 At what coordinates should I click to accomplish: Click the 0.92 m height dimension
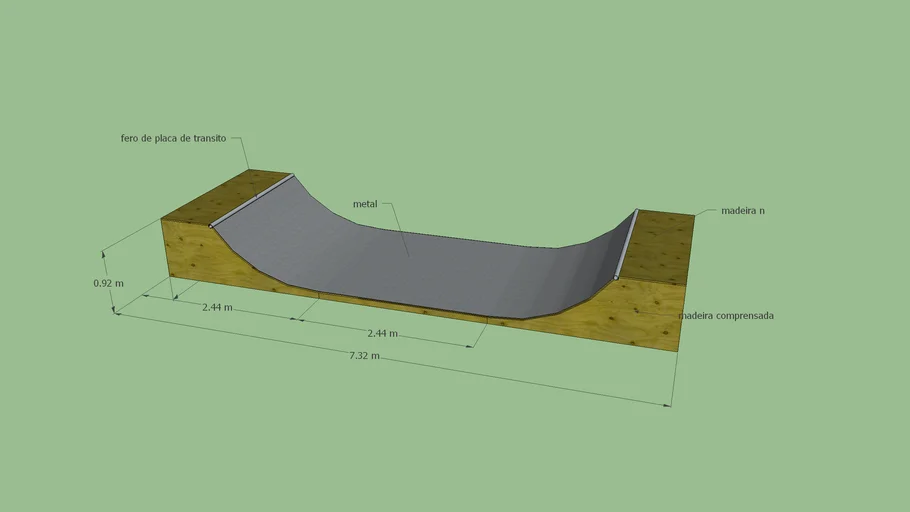109,283
